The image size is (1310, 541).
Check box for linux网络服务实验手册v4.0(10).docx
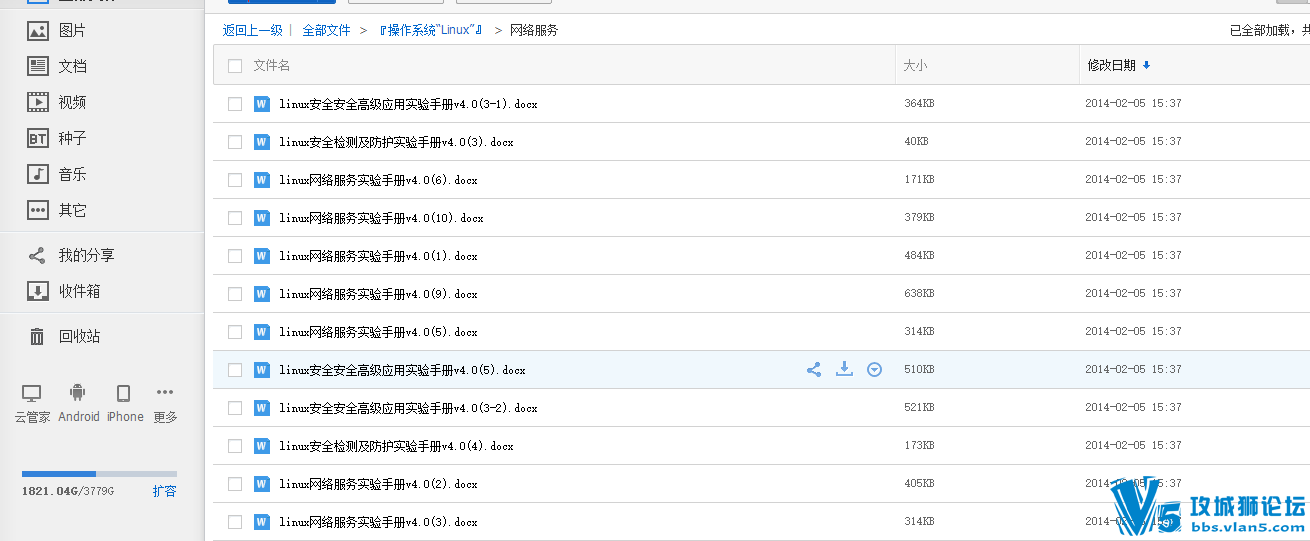(235, 218)
